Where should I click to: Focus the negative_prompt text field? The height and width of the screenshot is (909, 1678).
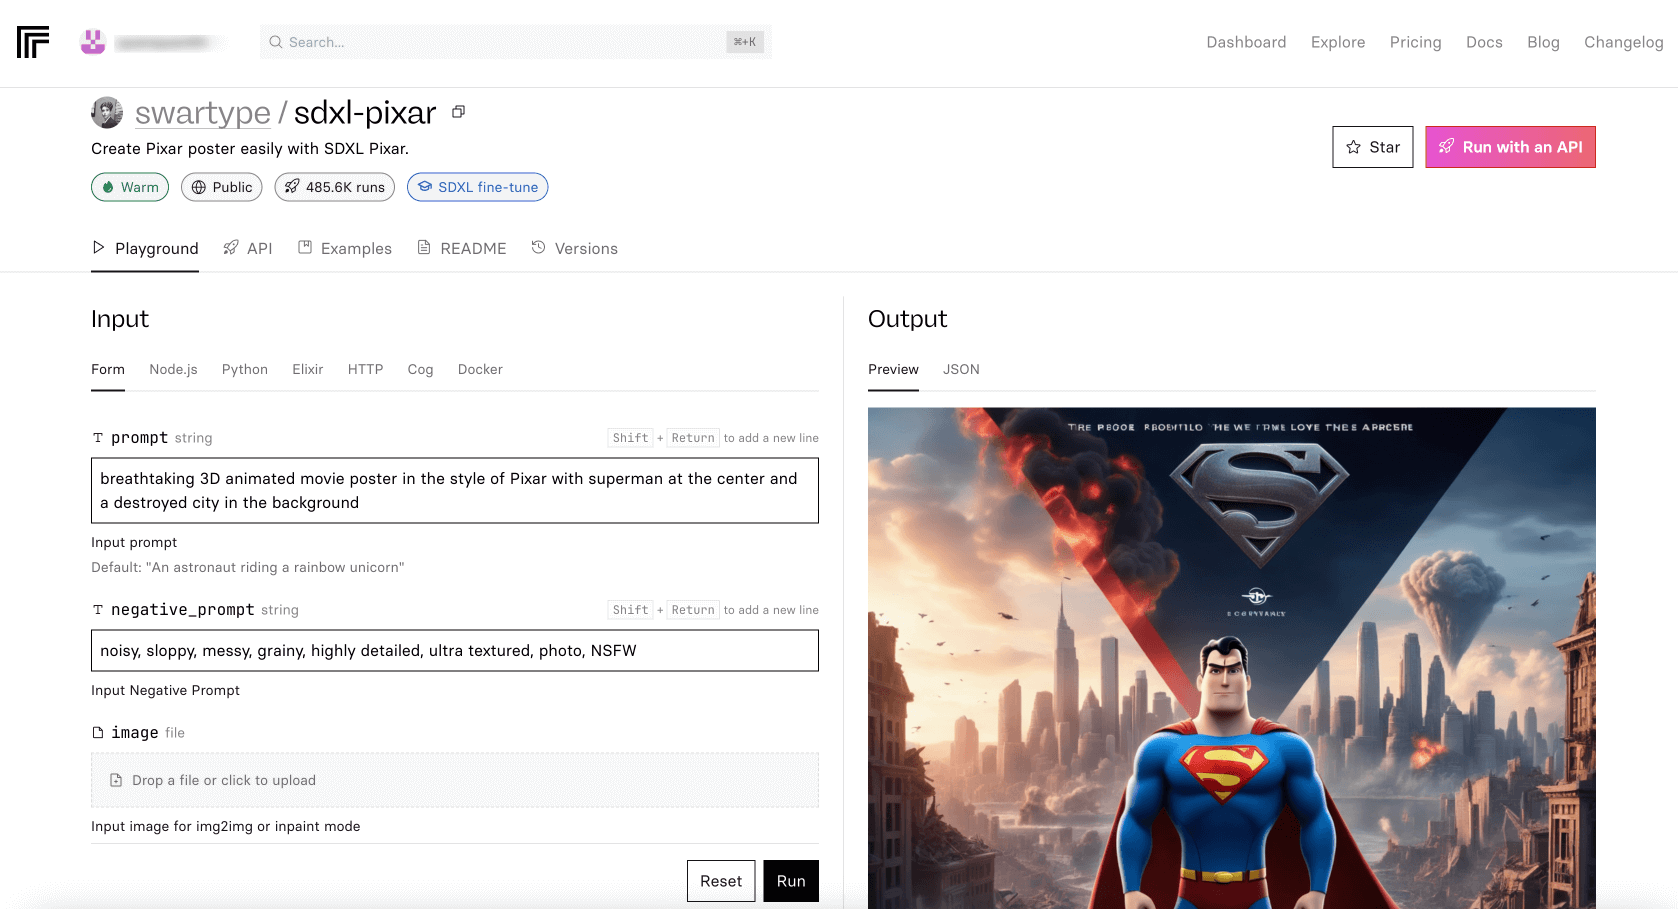click(x=454, y=650)
